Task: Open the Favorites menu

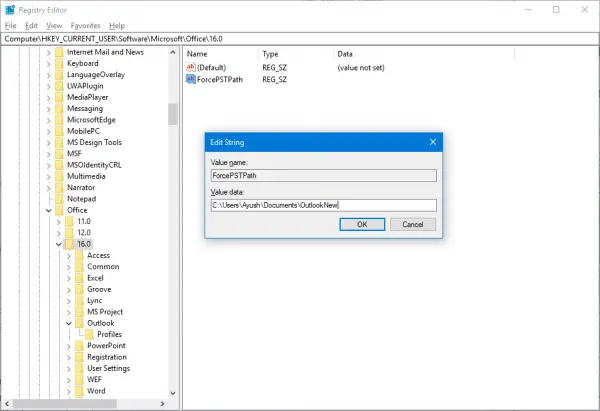Action: click(x=85, y=26)
